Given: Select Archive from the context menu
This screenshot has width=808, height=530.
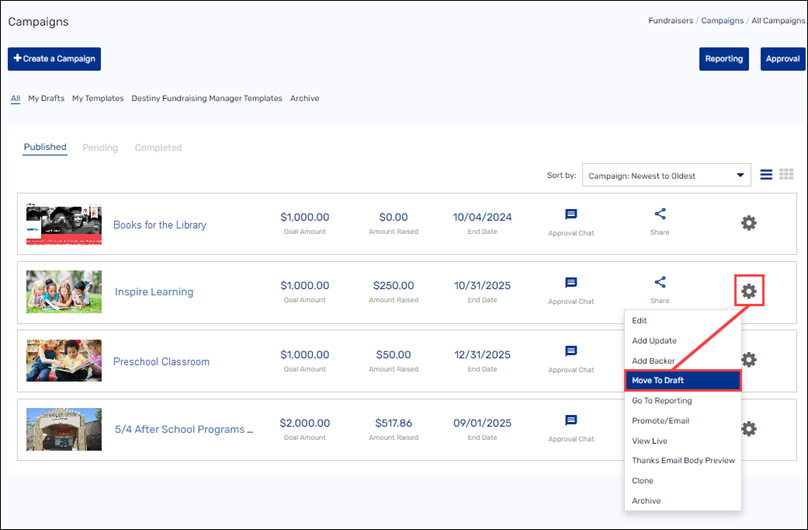Looking at the screenshot, I should pyautogui.click(x=646, y=500).
